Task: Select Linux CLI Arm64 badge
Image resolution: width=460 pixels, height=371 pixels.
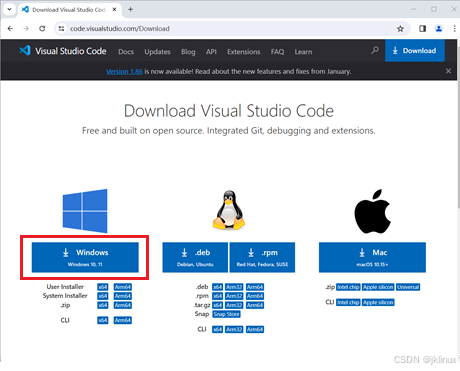Action: coord(255,330)
